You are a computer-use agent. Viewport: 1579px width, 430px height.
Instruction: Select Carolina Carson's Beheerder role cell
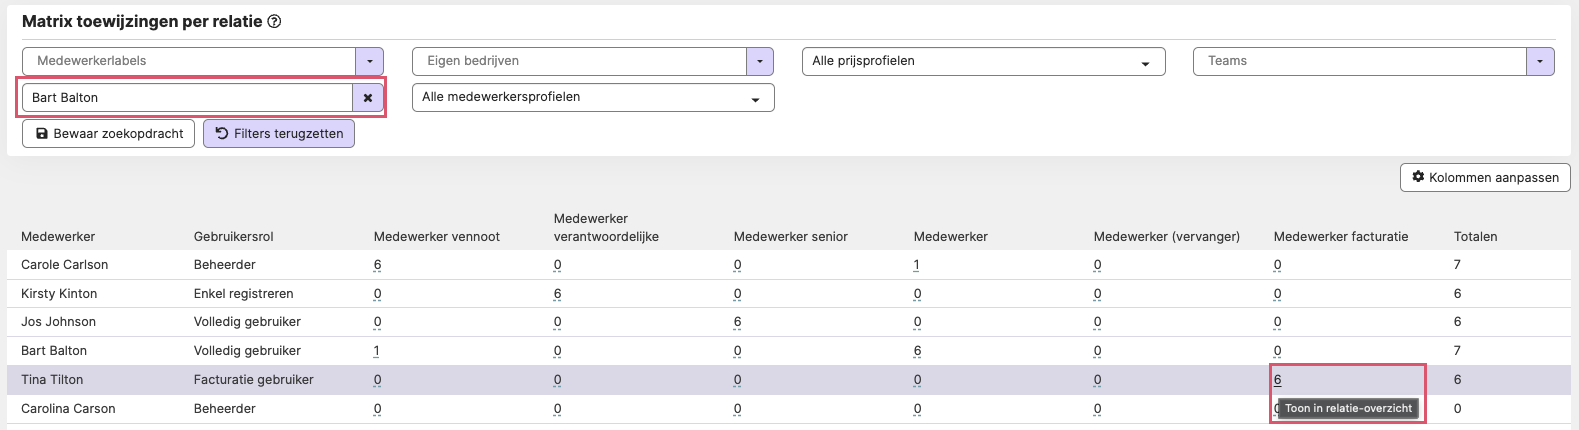click(x=225, y=409)
